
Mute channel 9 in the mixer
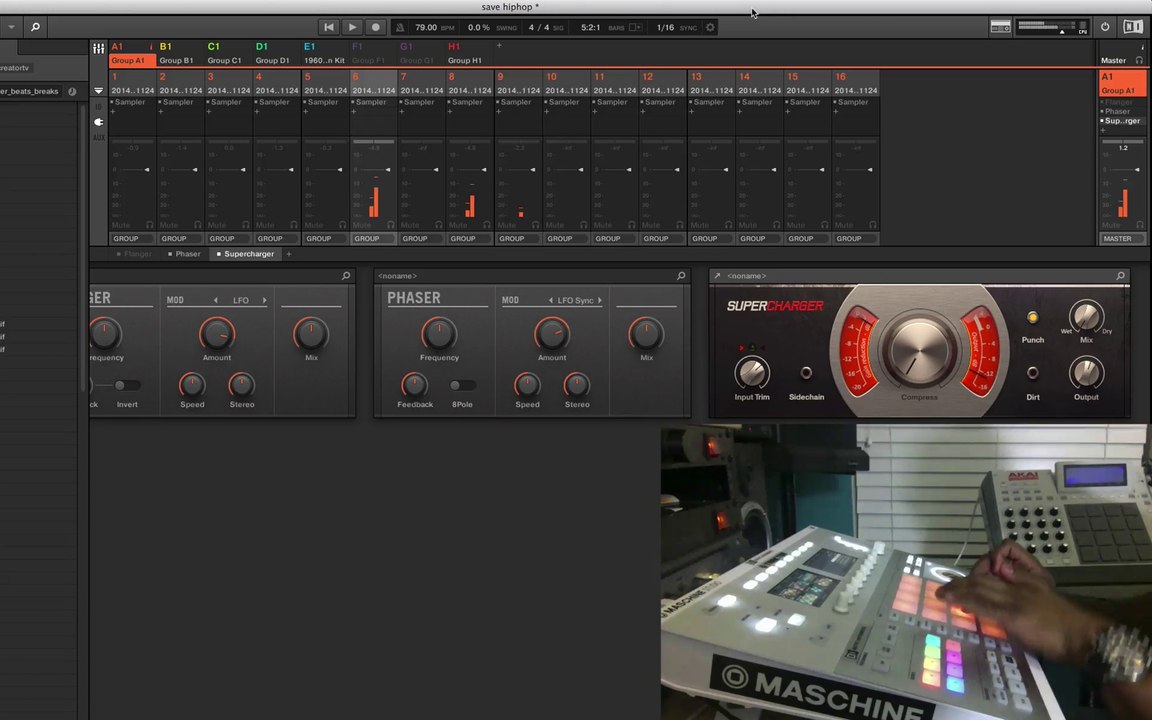pos(507,225)
